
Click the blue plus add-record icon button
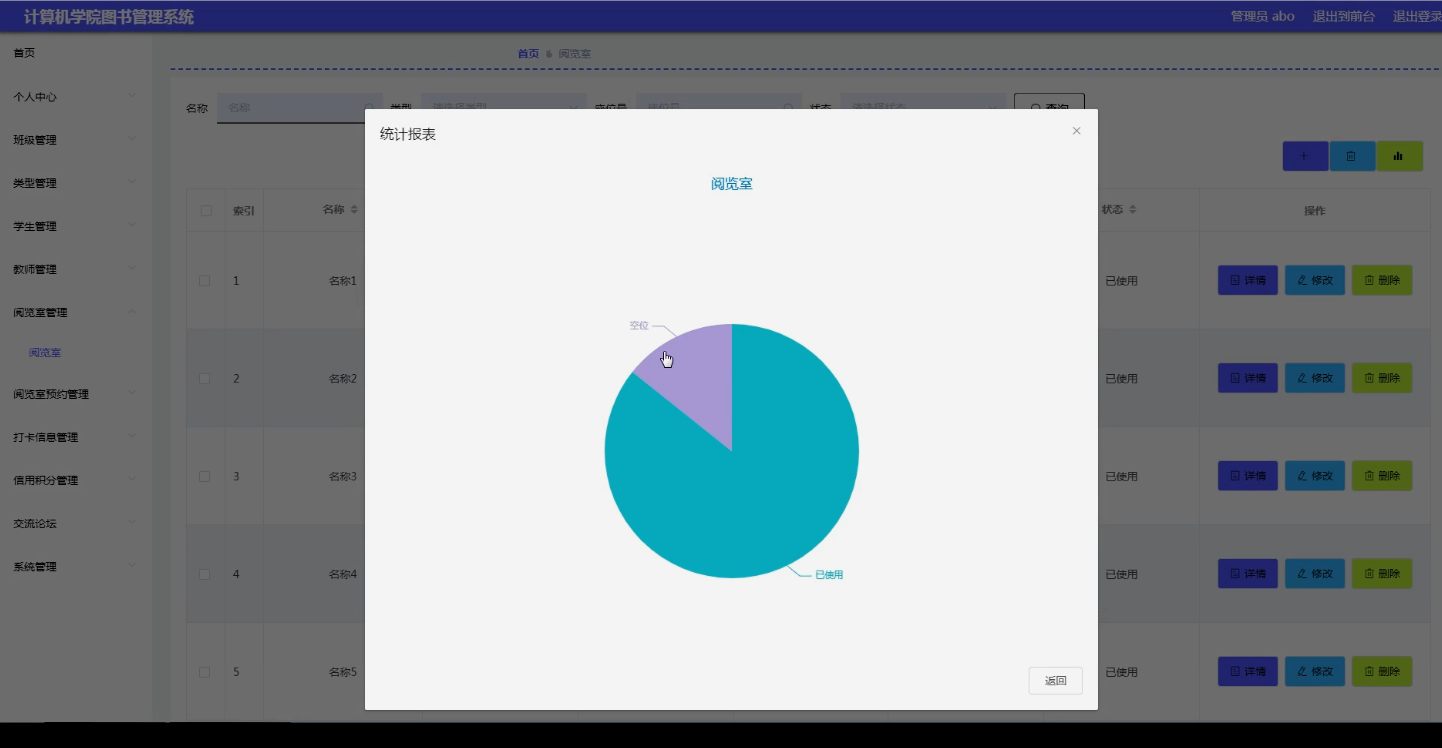1305,156
